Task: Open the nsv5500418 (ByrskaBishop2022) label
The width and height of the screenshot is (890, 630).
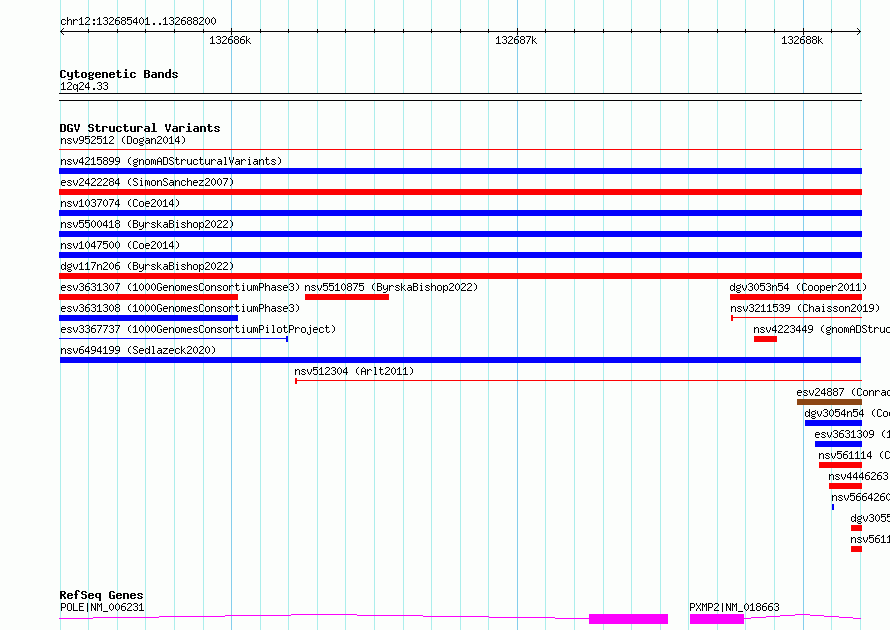Action: [x=147, y=224]
